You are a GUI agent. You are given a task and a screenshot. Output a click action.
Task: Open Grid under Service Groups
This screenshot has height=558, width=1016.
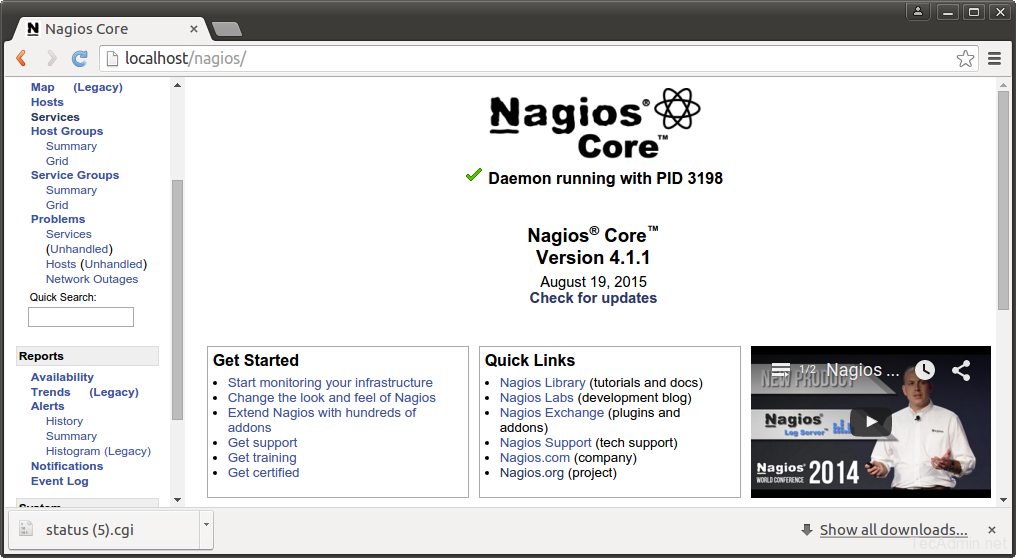(57, 205)
